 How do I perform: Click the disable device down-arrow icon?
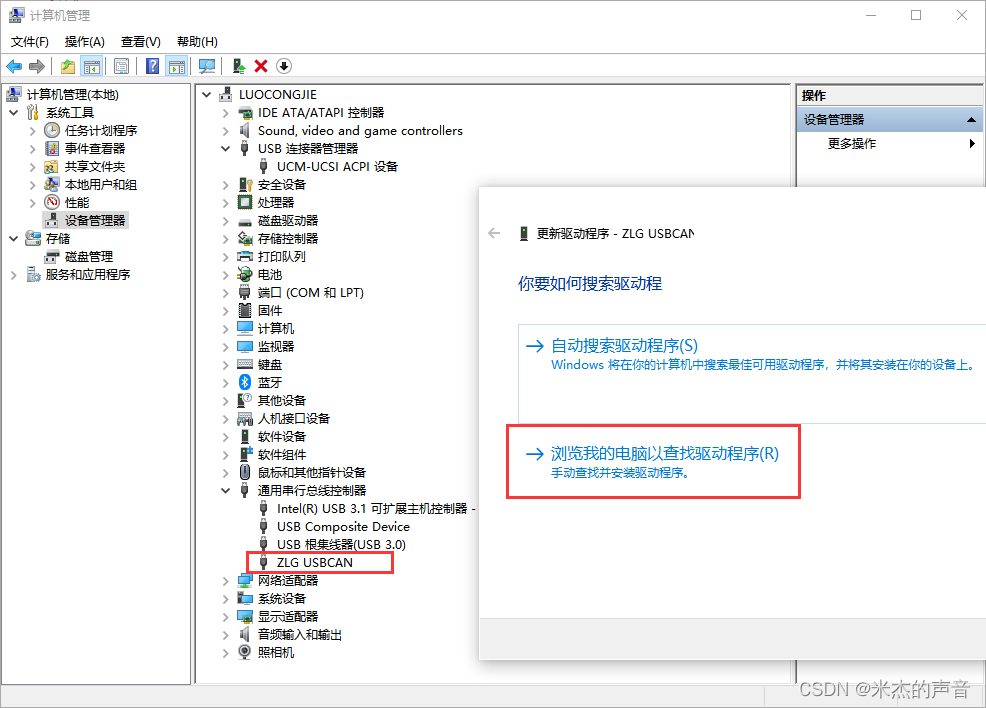point(284,66)
